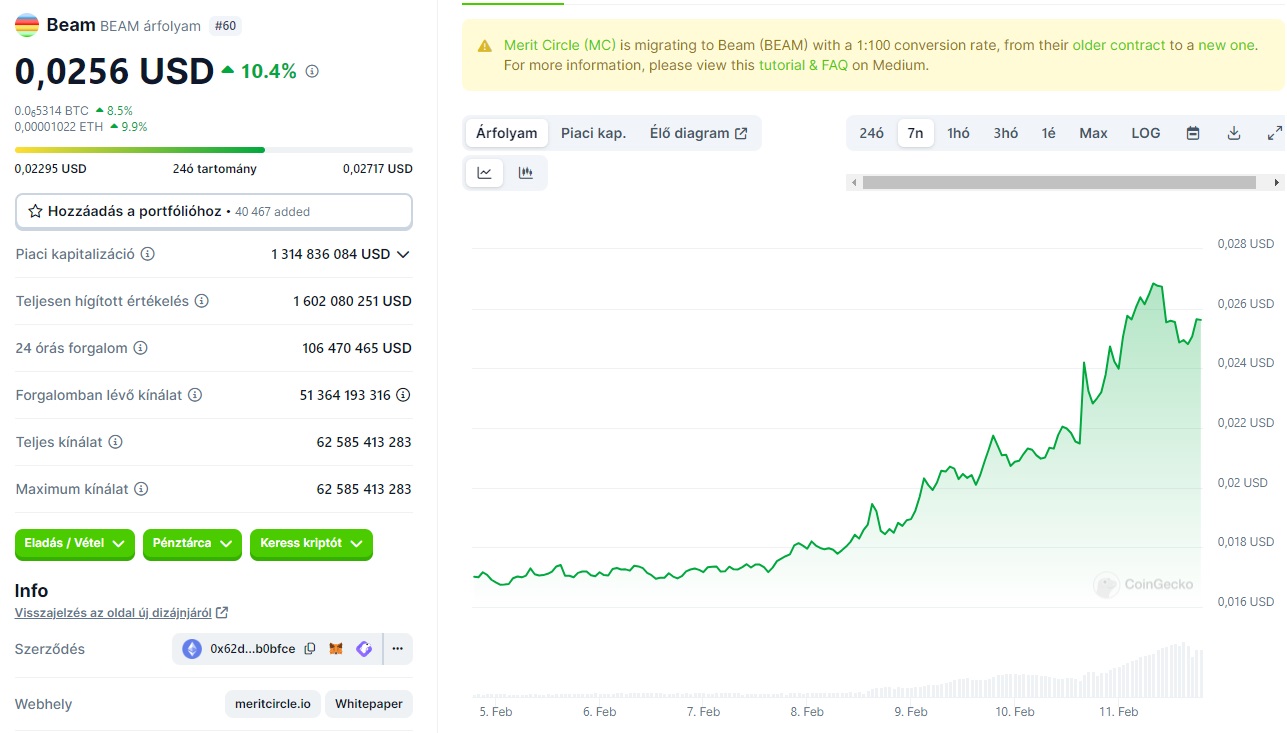This screenshot has height=733, width=1287.
Task: Open the Eladás / Vétel dropdown
Action: tap(75, 543)
